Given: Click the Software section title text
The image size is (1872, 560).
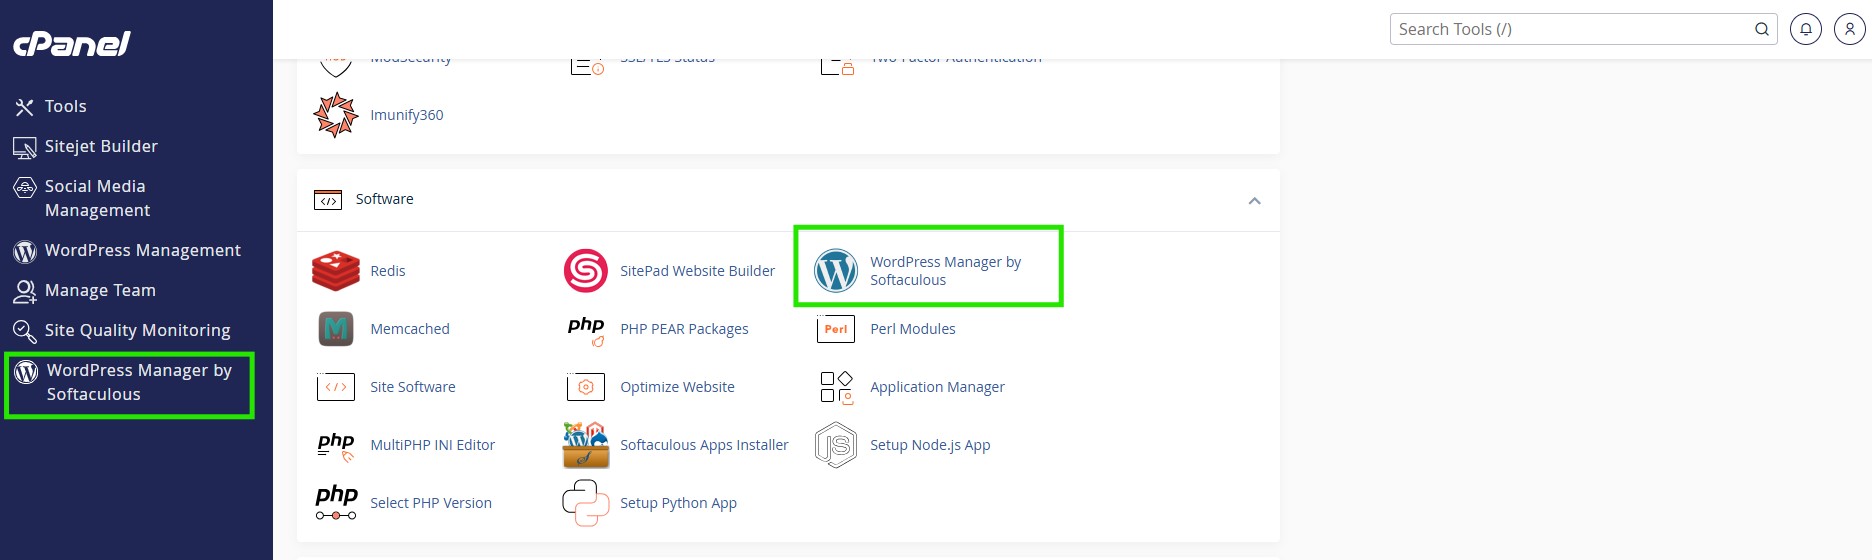Looking at the screenshot, I should coord(384,199).
